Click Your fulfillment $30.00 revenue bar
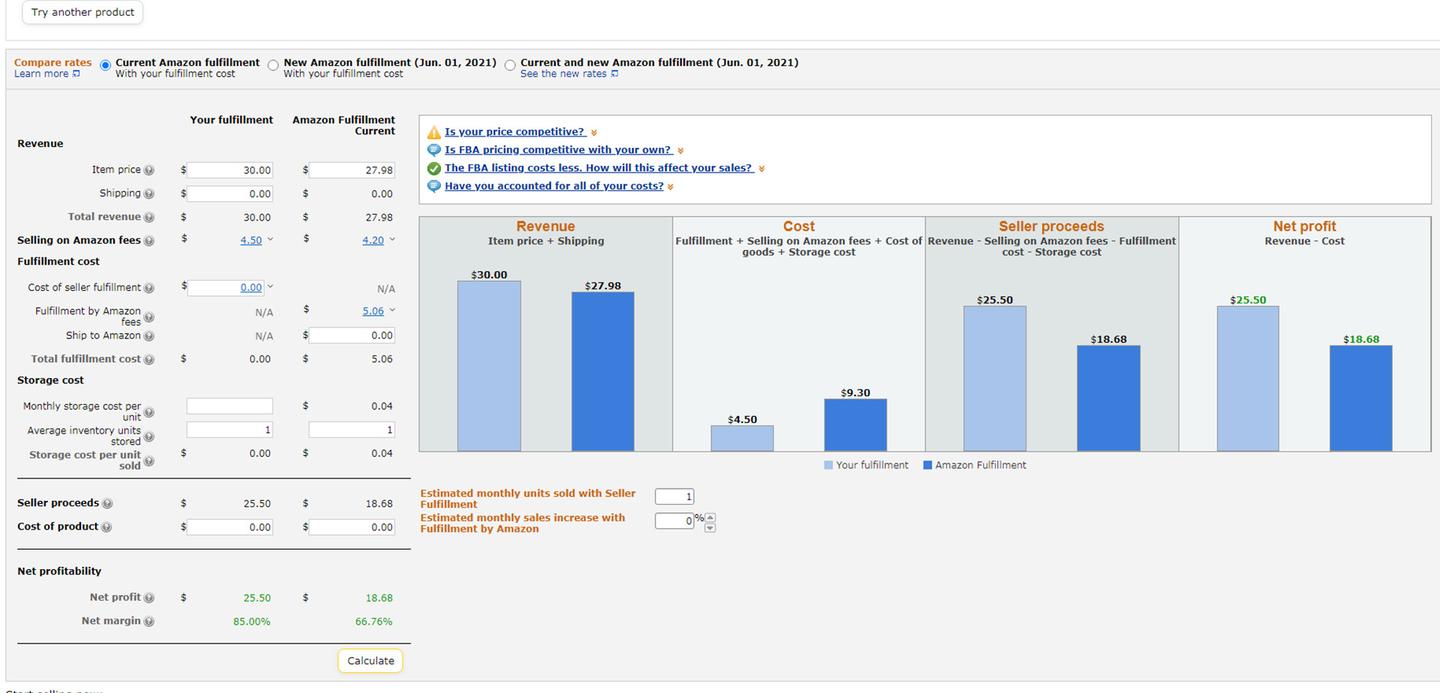Viewport: 1440px width, 693px height. [489, 366]
